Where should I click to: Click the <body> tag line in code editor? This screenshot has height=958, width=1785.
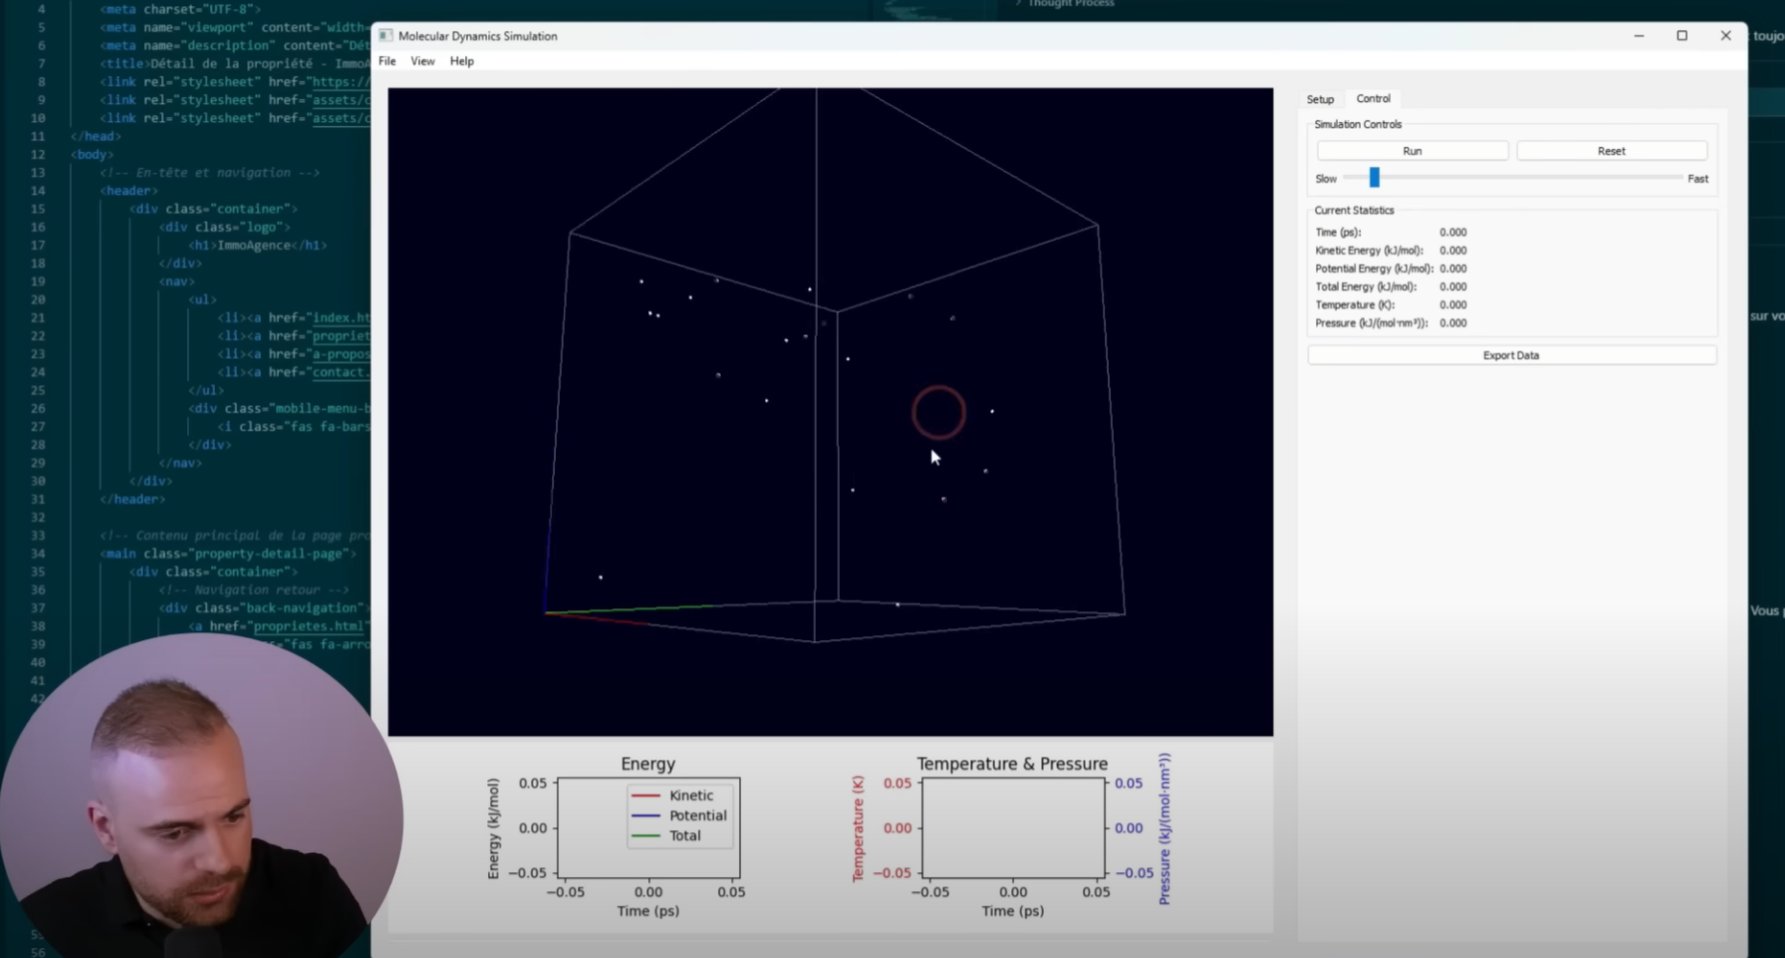coord(92,154)
